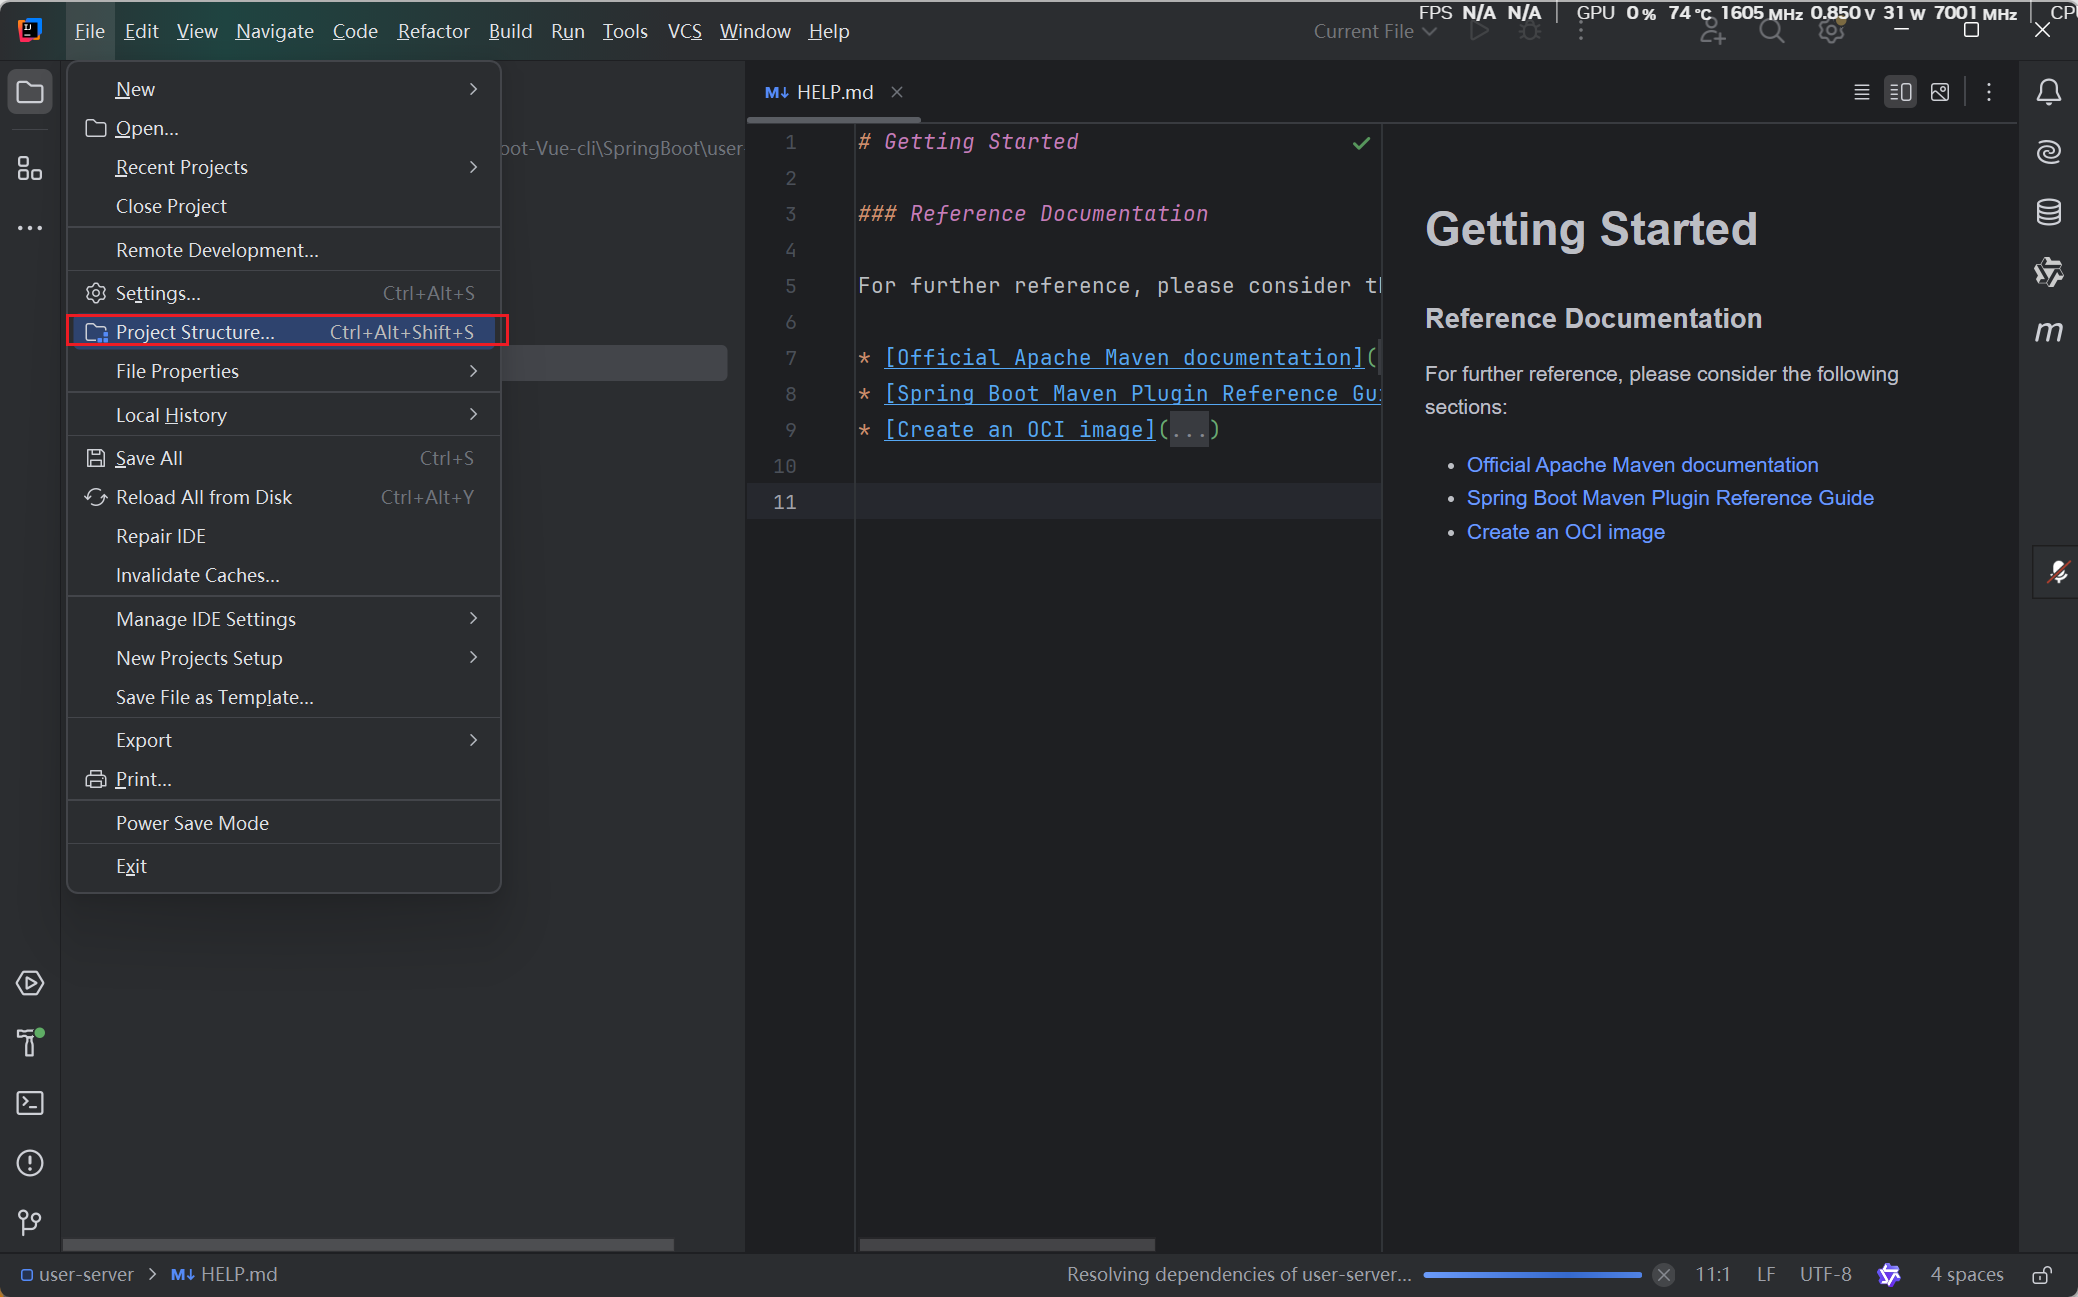
Task: Cancel the resolving dependencies progress bar
Action: (x=1664, y=1274)
